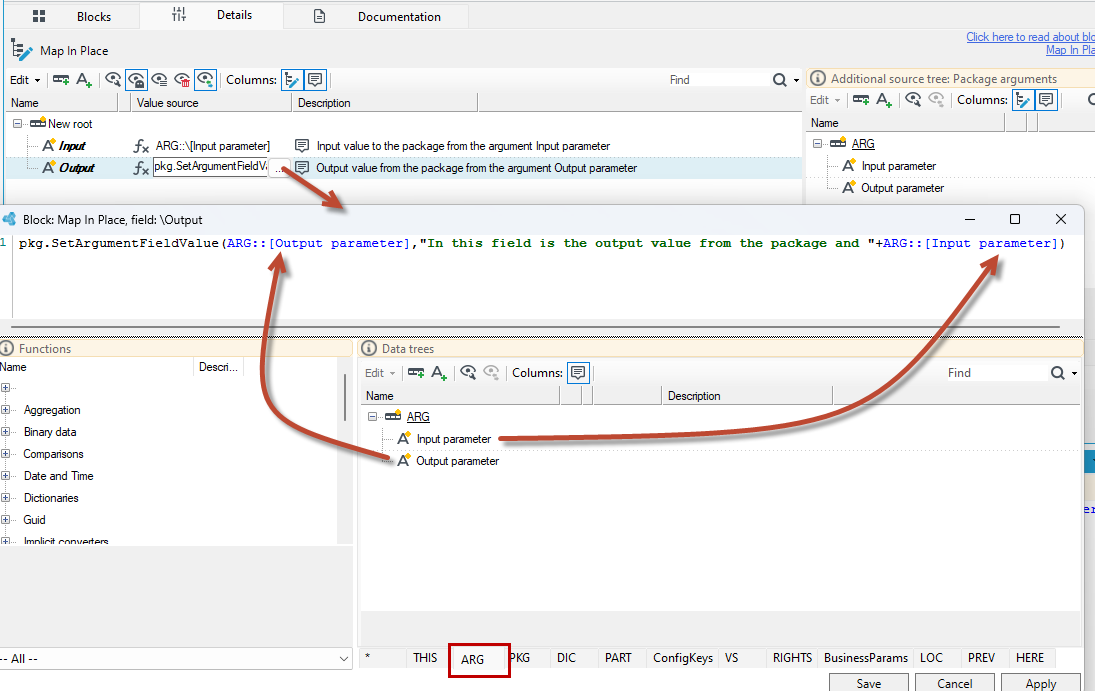1095x691 pixels.
Task: Click the Find field in Data trees panel
Action: pyautogui.click(x=995, y=373)
